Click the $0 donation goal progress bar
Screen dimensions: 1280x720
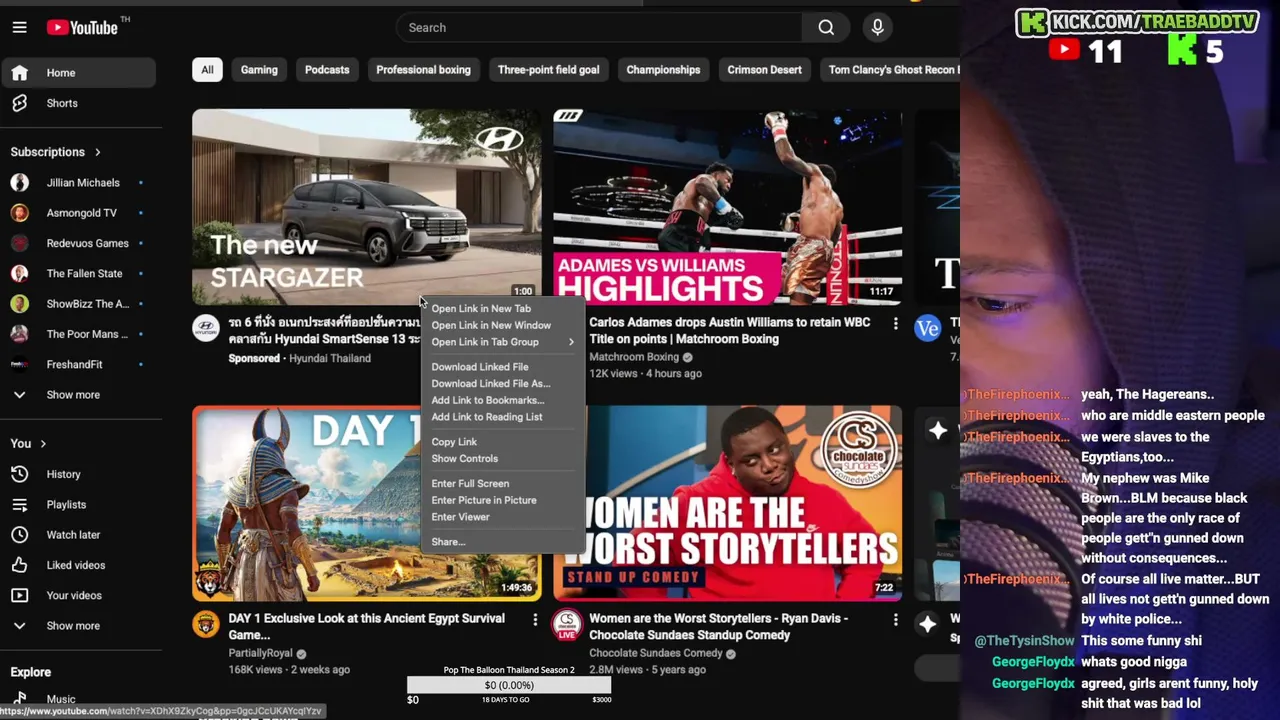[x=509, y=685]
